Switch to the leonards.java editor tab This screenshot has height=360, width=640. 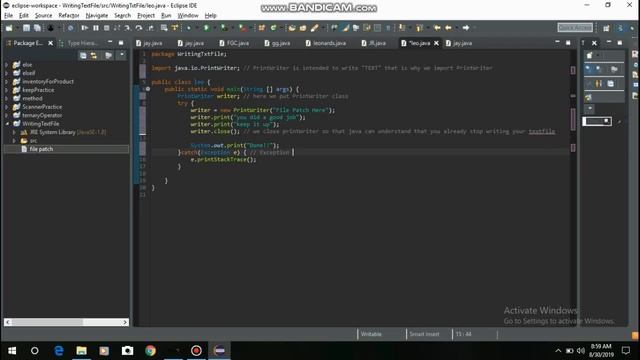326,43
